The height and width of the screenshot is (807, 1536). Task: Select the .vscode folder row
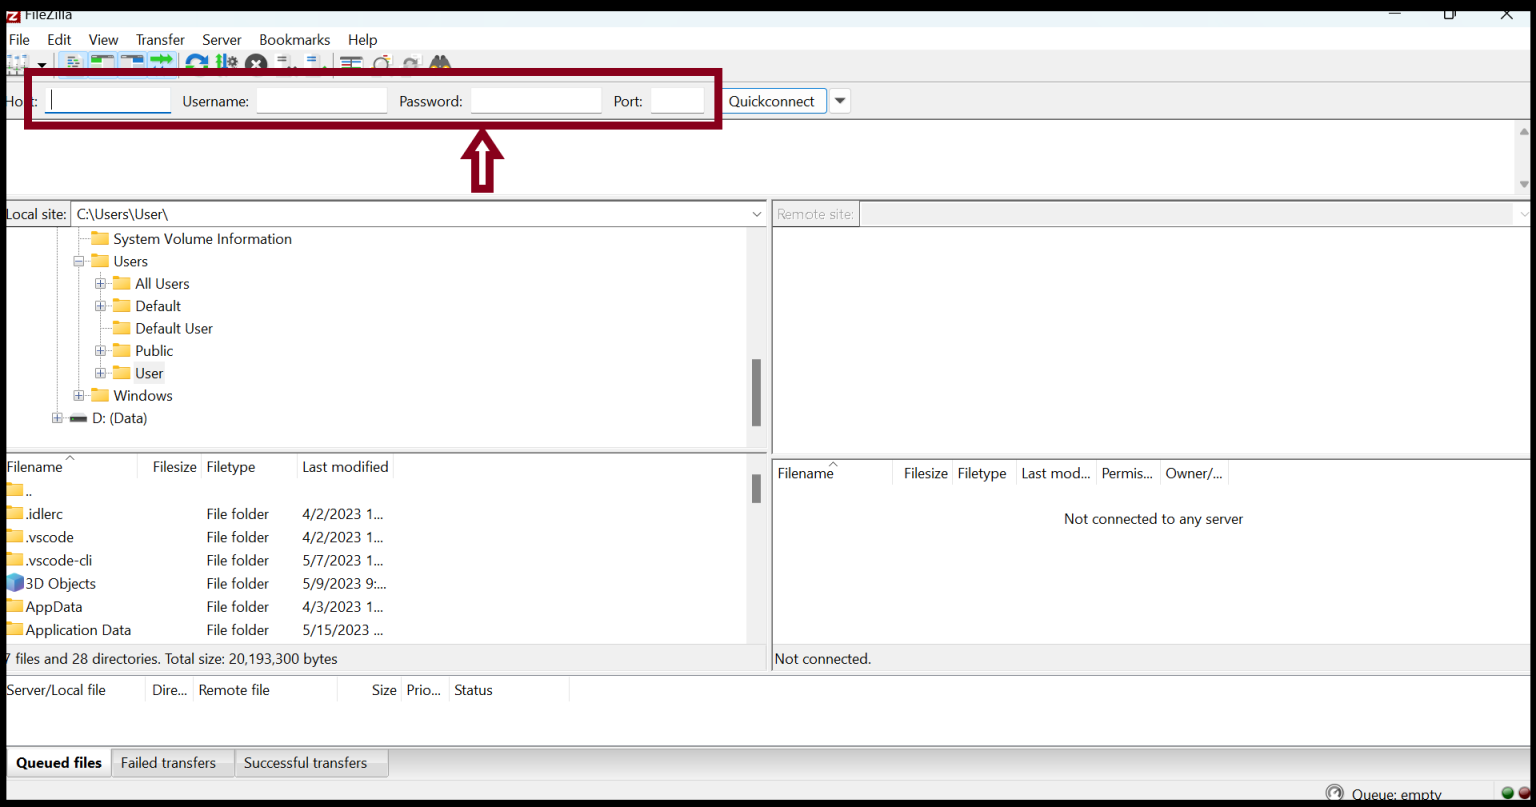[200, 537]
